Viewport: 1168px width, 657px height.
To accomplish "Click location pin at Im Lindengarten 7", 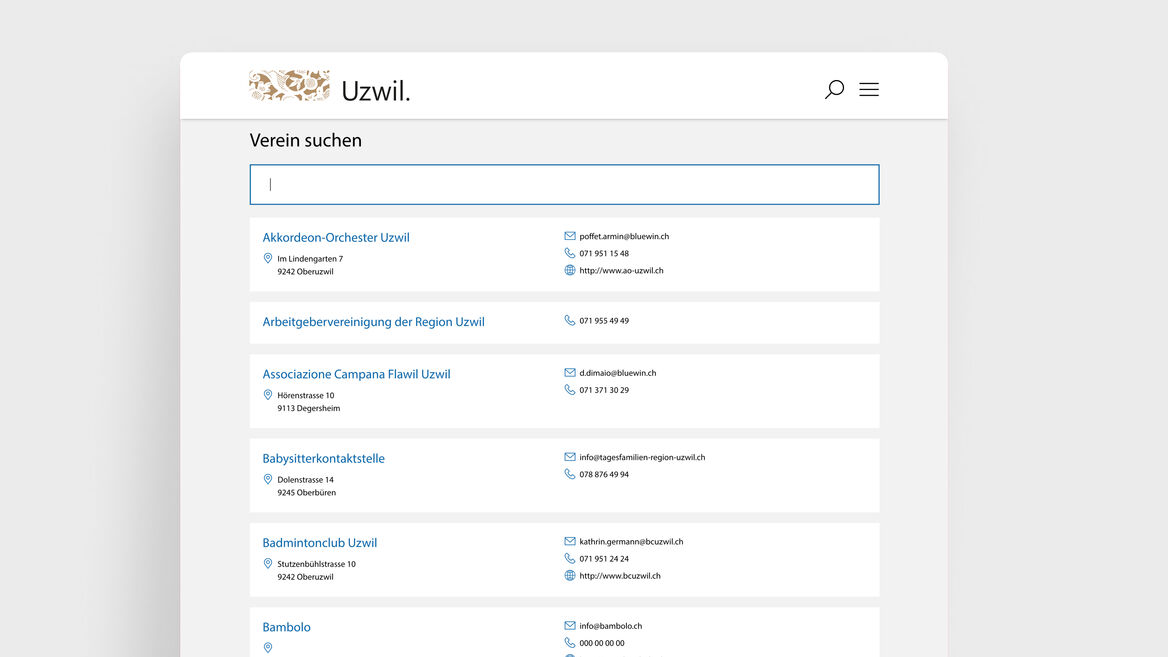I will pyautogui.click(x=268, y=259).
